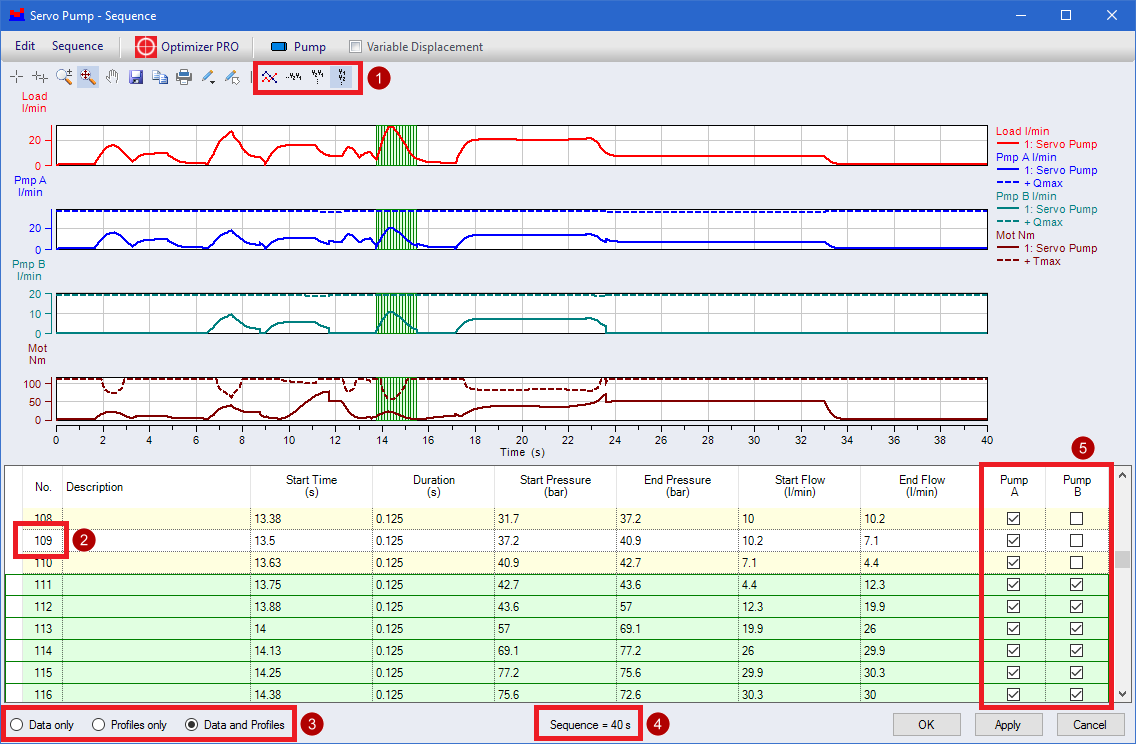The width and height of the screenshot is (1136, 744).
Task: Click the table vertical scrollbar thumb
Action: (1122, 559)
